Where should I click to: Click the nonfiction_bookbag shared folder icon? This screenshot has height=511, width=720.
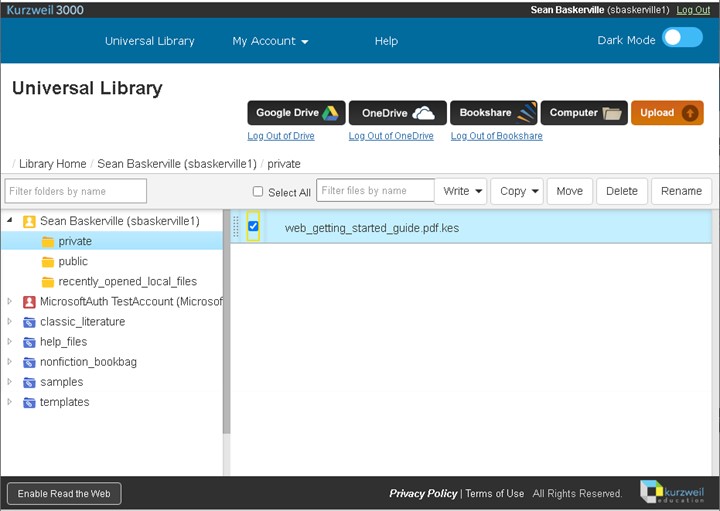click(x=29, y=363)
